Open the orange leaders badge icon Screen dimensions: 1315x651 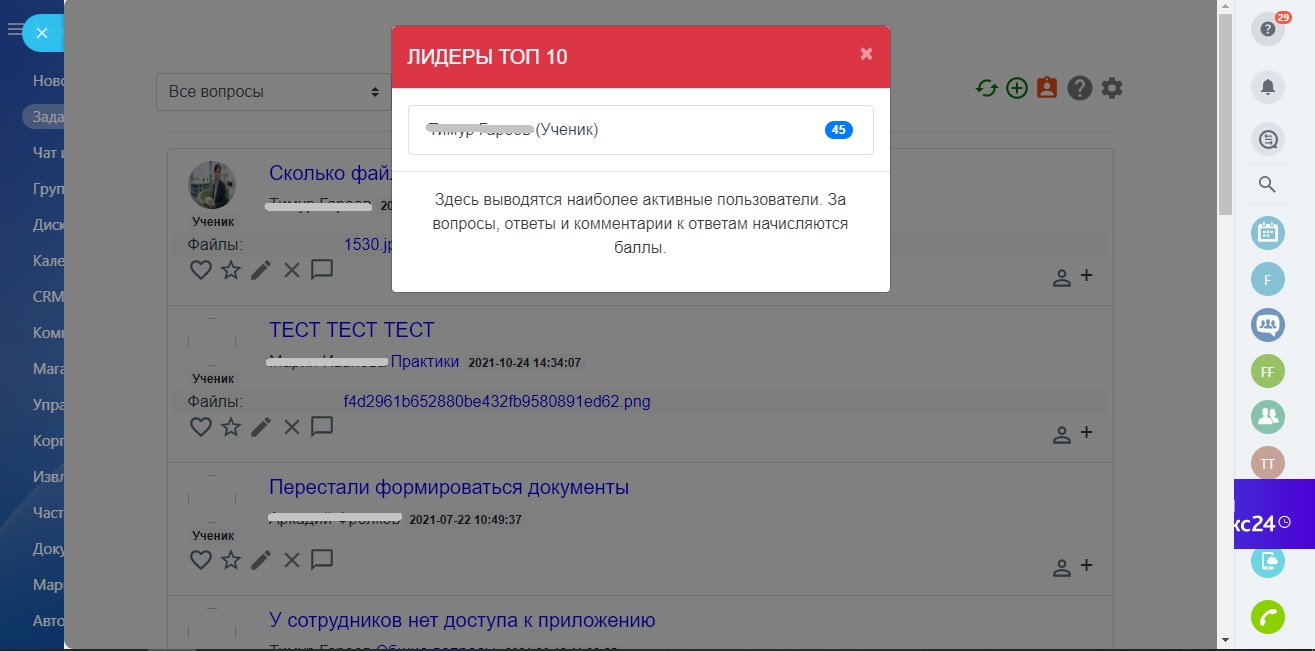[x=1047, y=88]
